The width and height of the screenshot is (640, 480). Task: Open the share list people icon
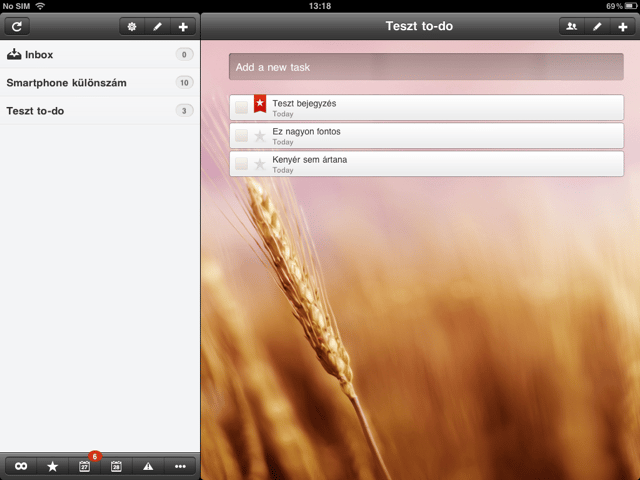[571, 27]
